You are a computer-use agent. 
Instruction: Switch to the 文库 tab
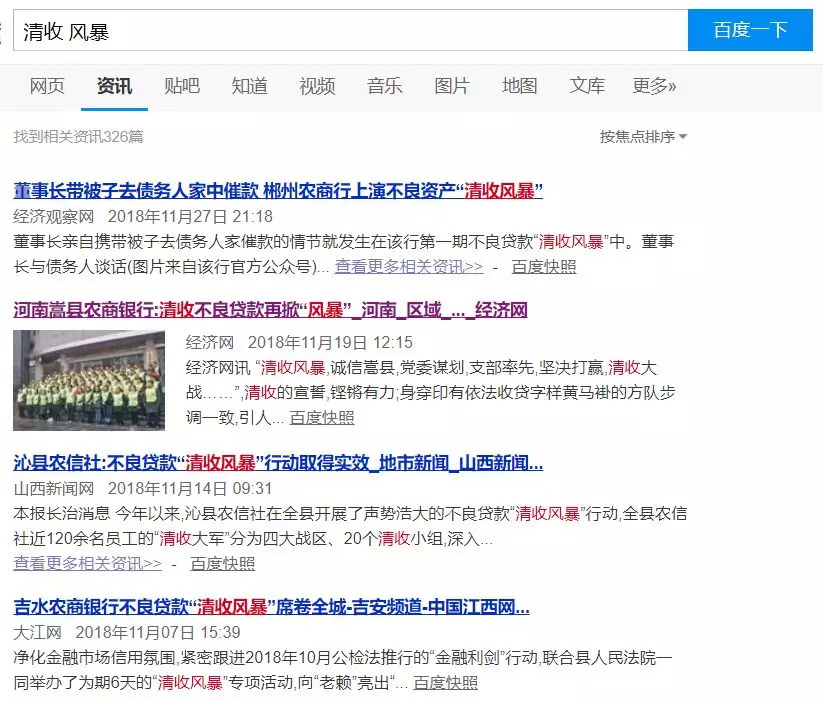tap(587, 86)
